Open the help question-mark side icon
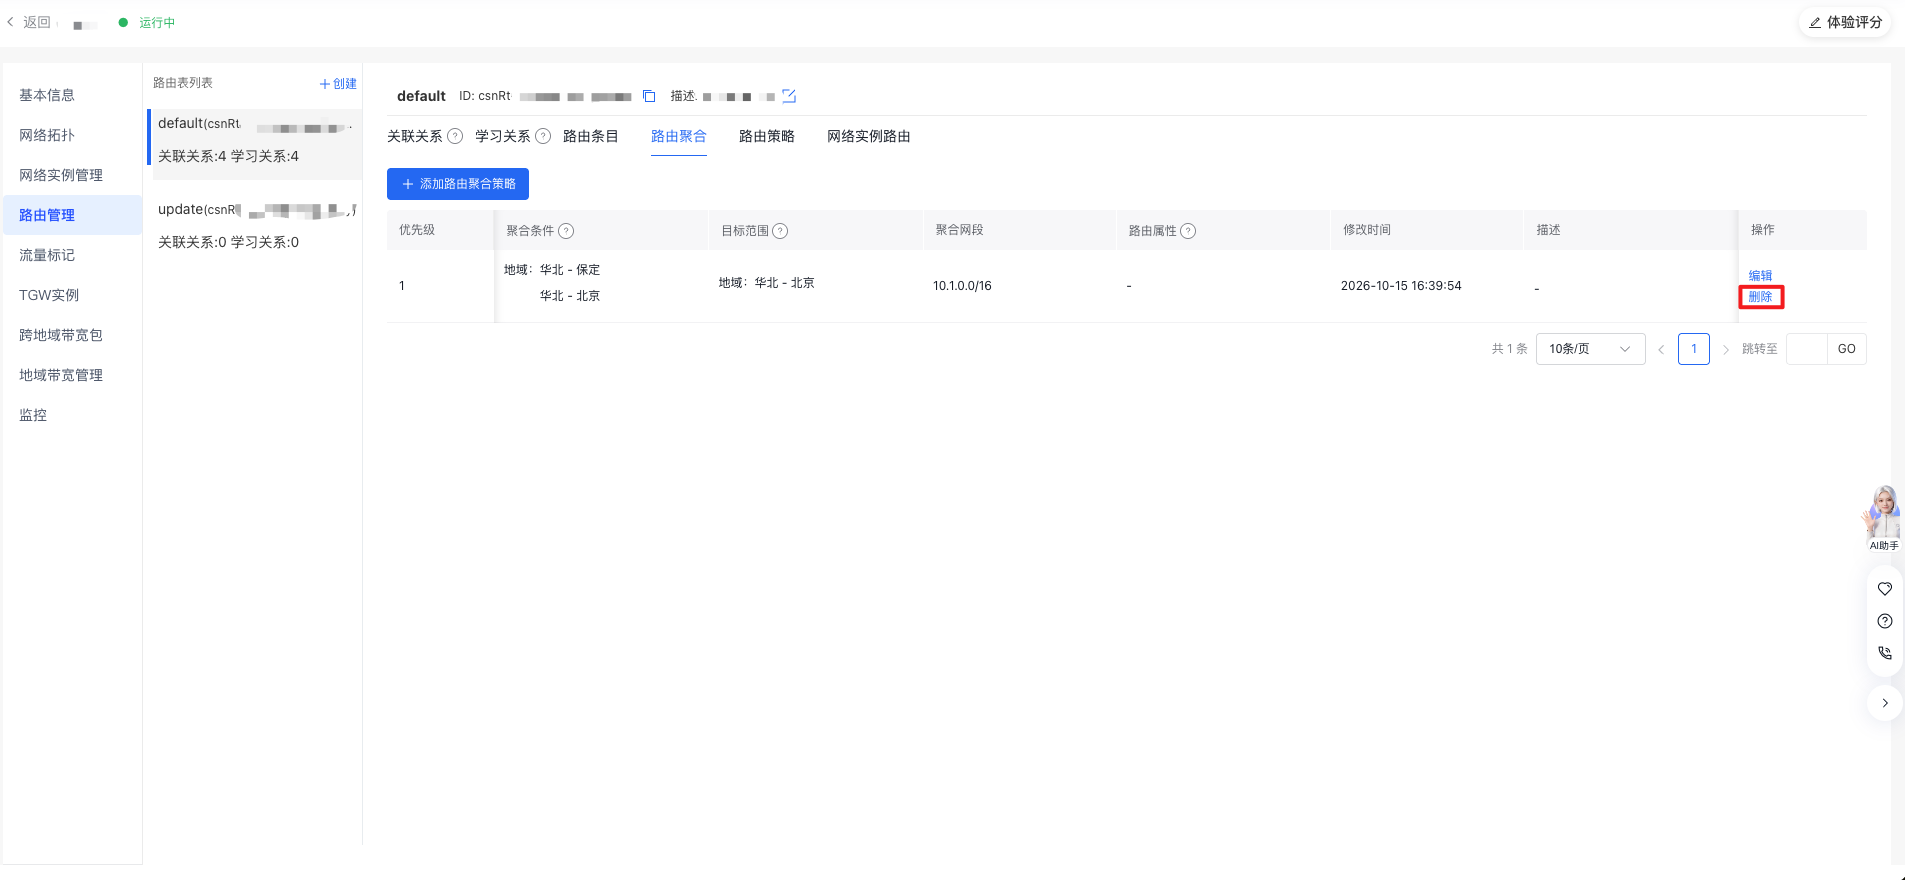This screenshot has width=1905, height=880. (x=1885, y=621)
